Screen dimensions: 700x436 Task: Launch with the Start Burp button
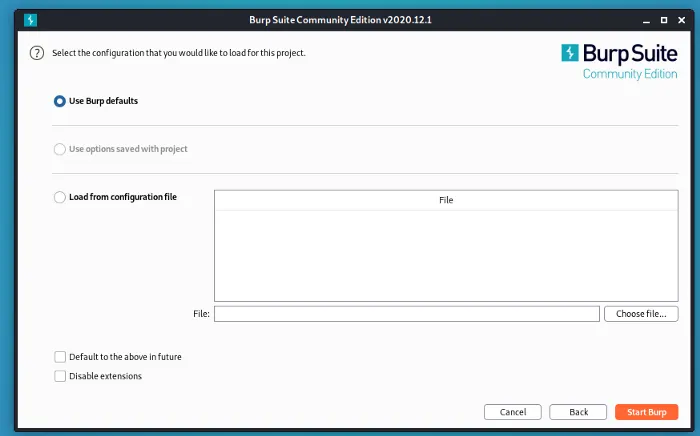click(x=646, y=412)
